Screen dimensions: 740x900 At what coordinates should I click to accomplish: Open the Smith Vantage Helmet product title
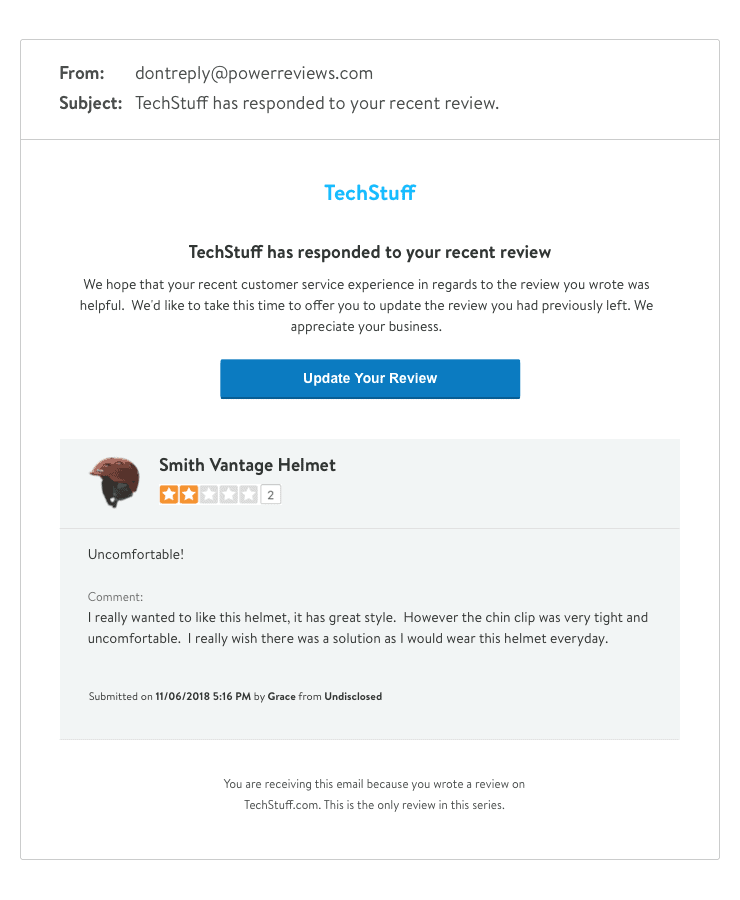pos(247,465)
